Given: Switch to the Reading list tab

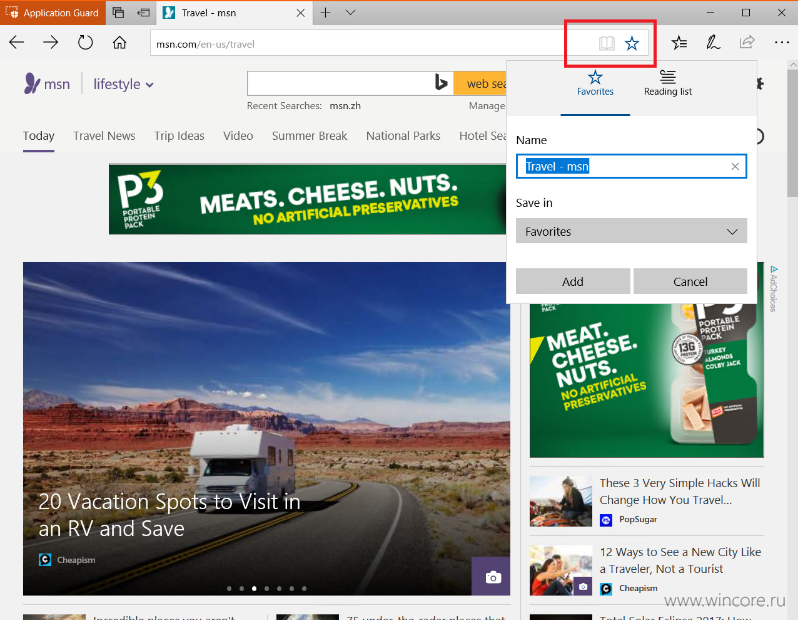Looking at the screenshot, I should click(x=668, y=83).
